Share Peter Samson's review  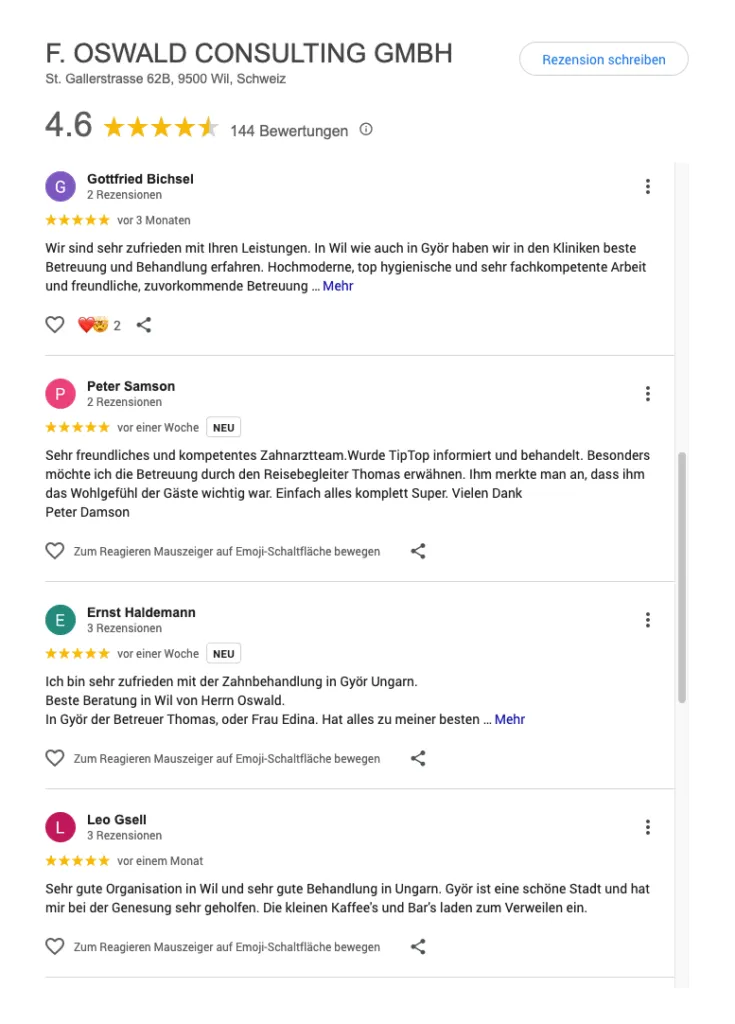[x=418, y=551]
